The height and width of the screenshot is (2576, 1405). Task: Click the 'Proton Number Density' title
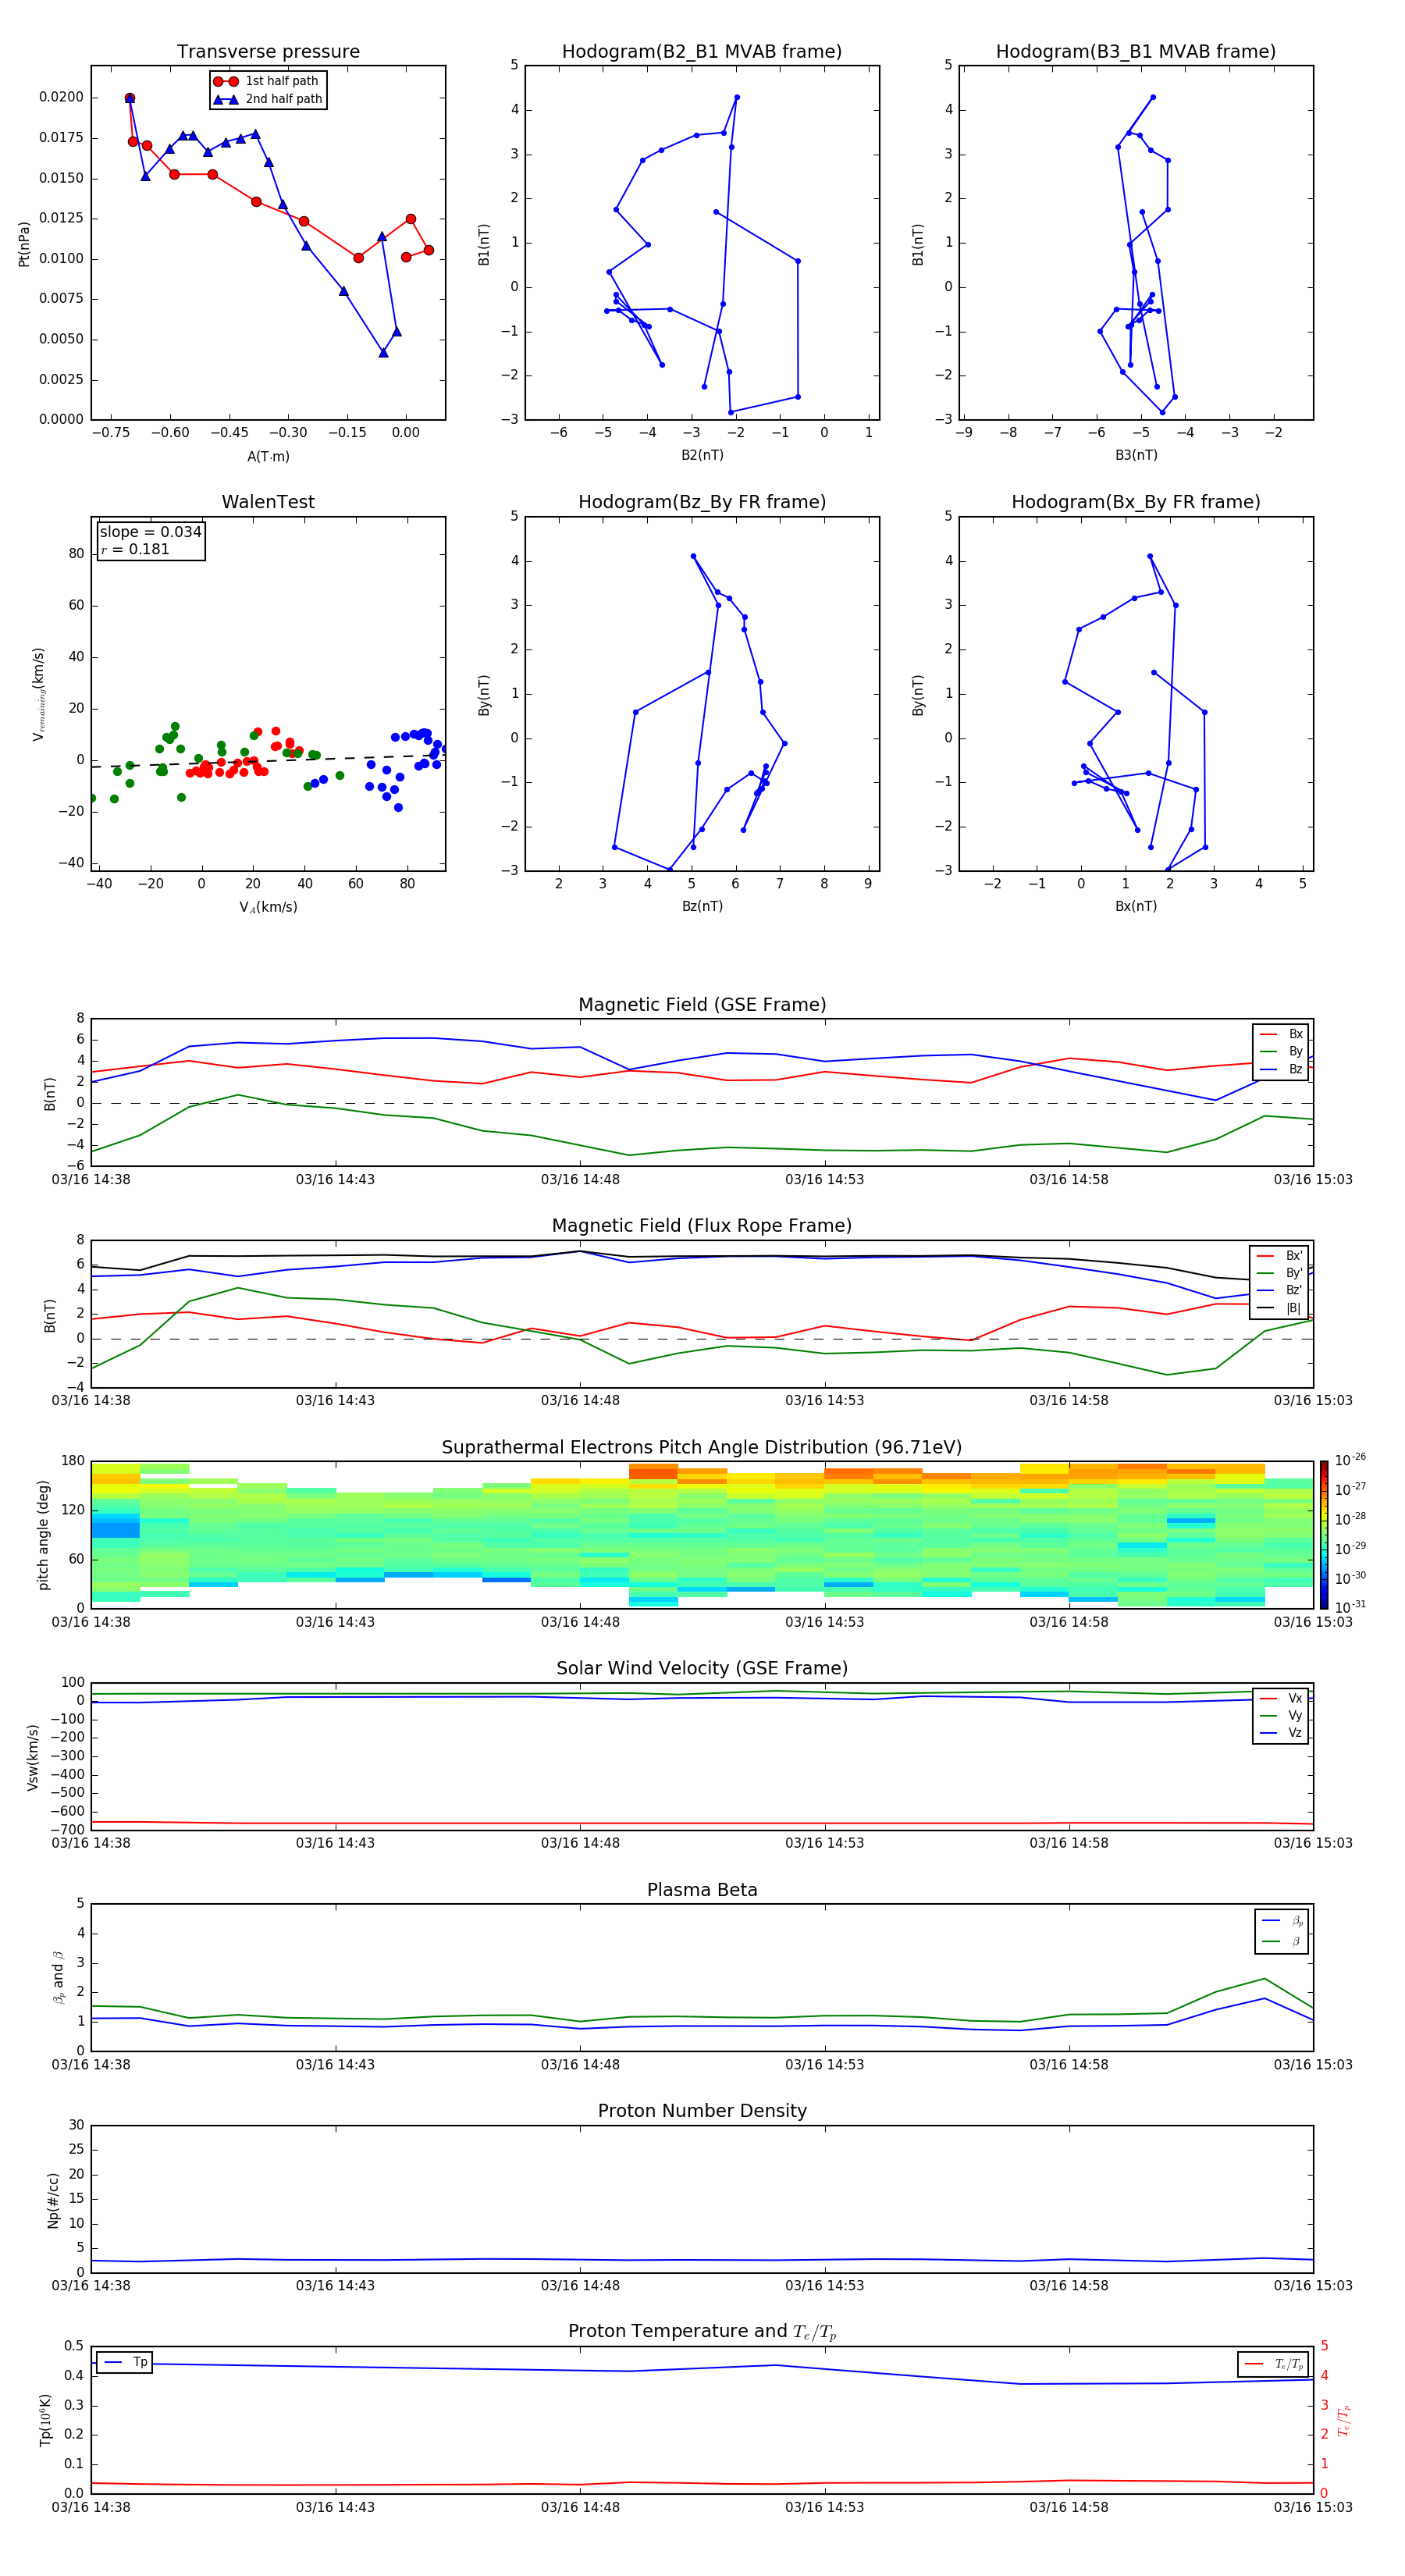click(702, 2111)
